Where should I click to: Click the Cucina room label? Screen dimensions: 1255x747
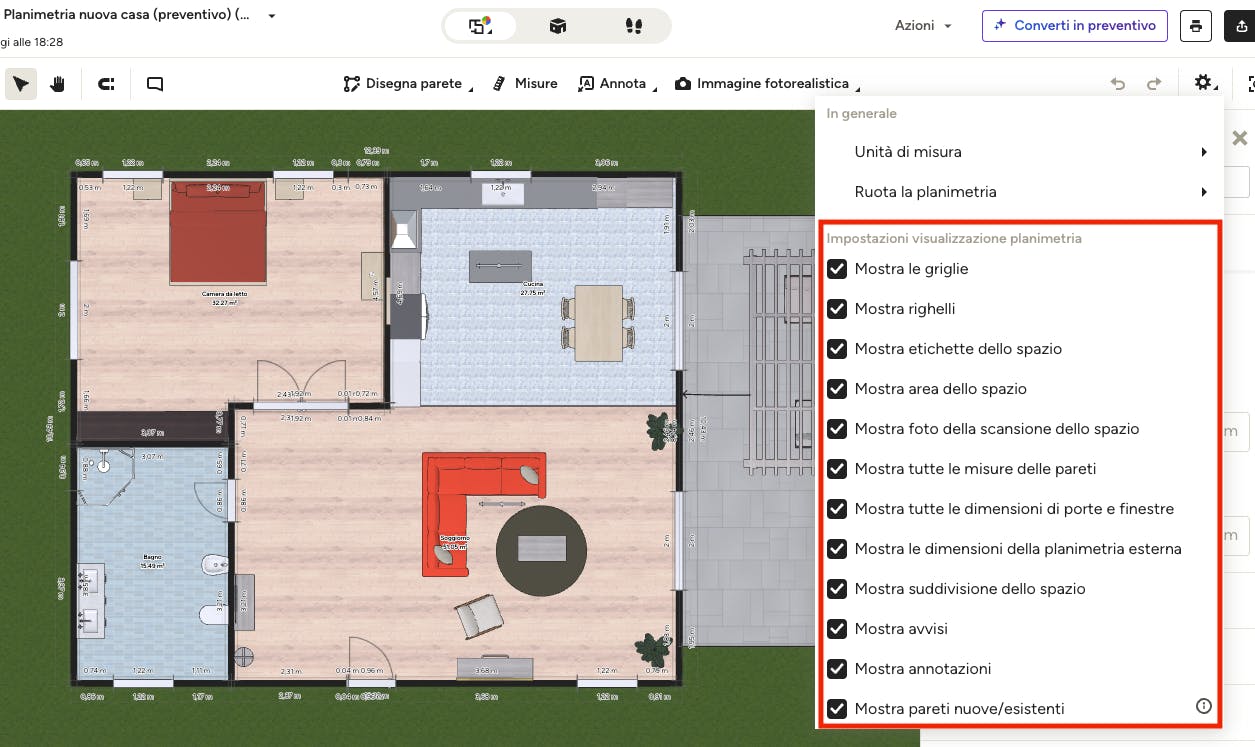point(532,284)
